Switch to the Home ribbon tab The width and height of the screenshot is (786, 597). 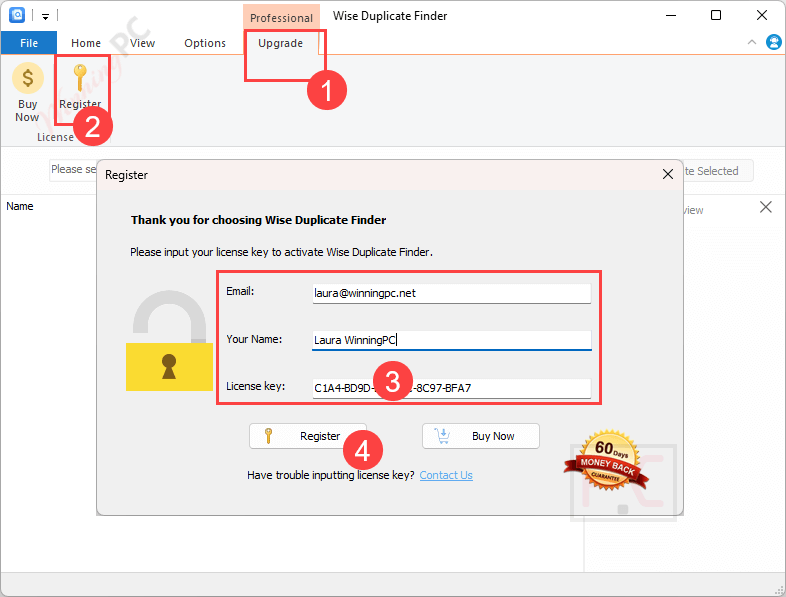pyautogui.click(x=86, y=43)
